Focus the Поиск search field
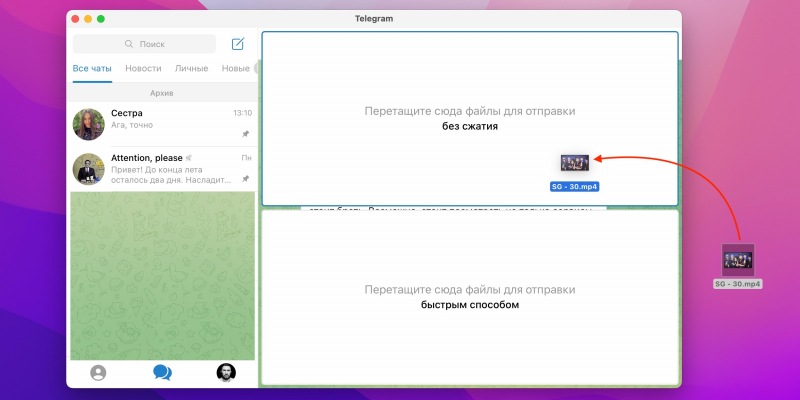 [144, 44]
